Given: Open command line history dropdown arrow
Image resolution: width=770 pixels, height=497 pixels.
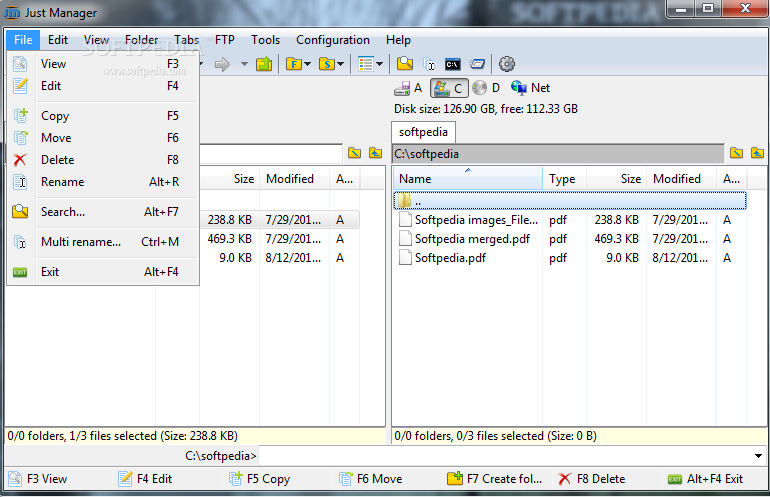Looking at the screenshot, I should [758, 456].
